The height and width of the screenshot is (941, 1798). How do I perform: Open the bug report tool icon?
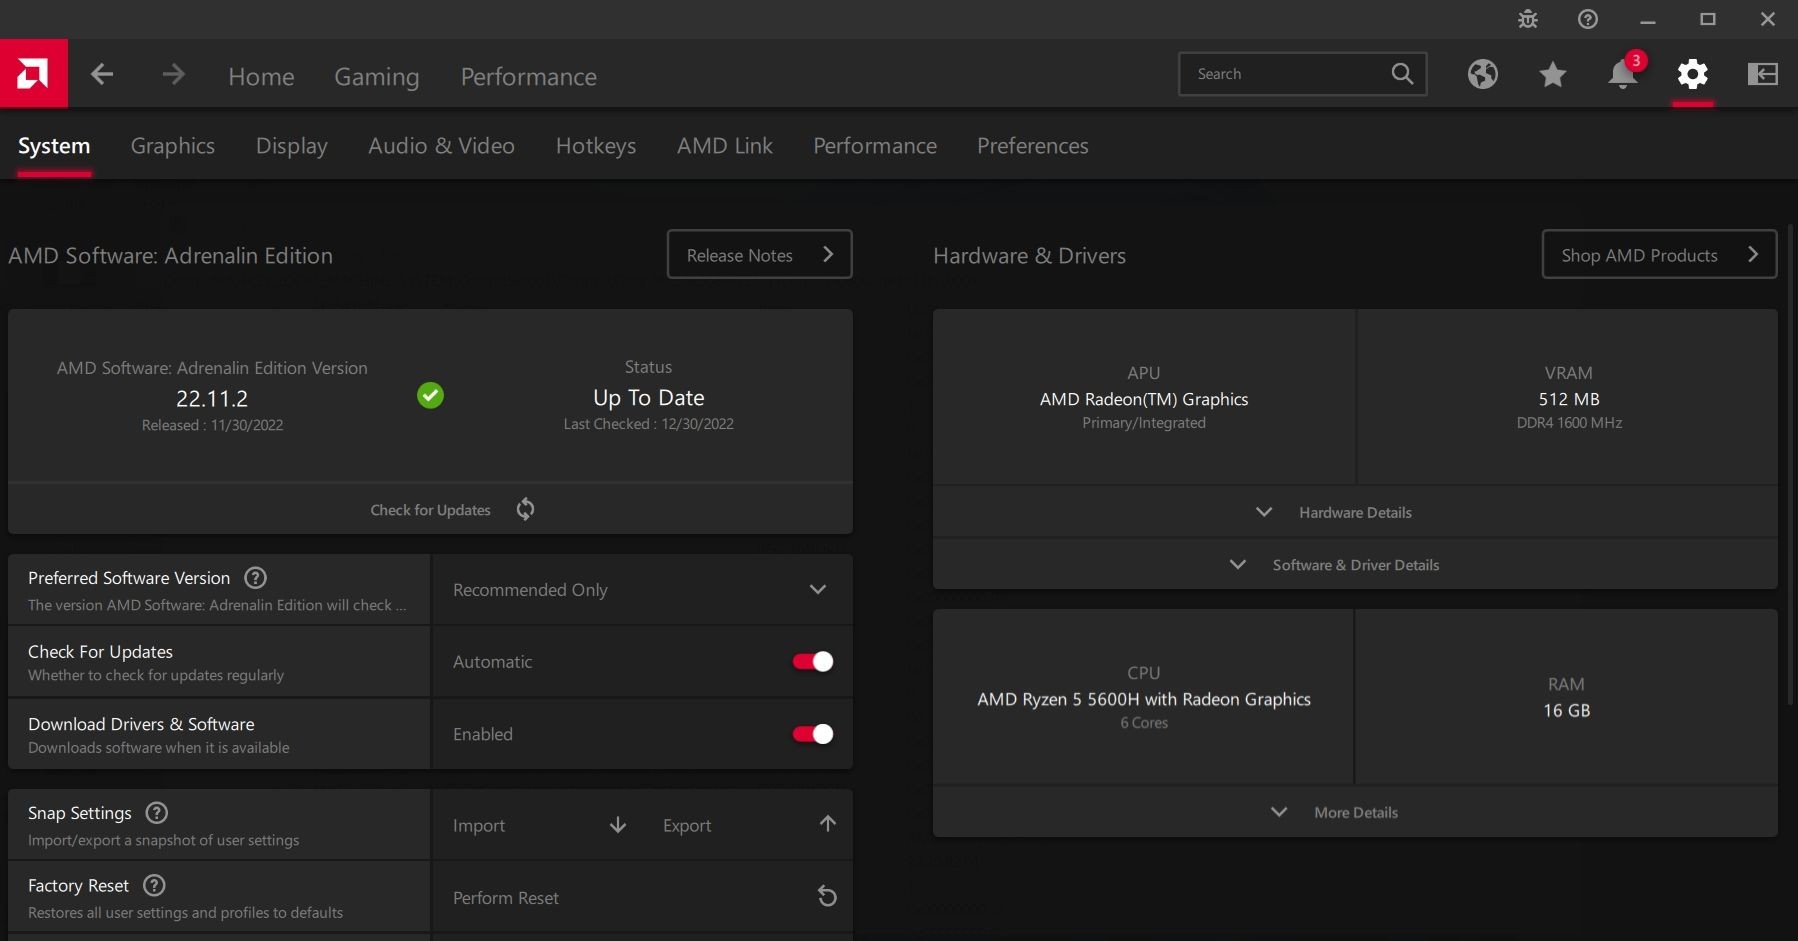point(1528,19)
